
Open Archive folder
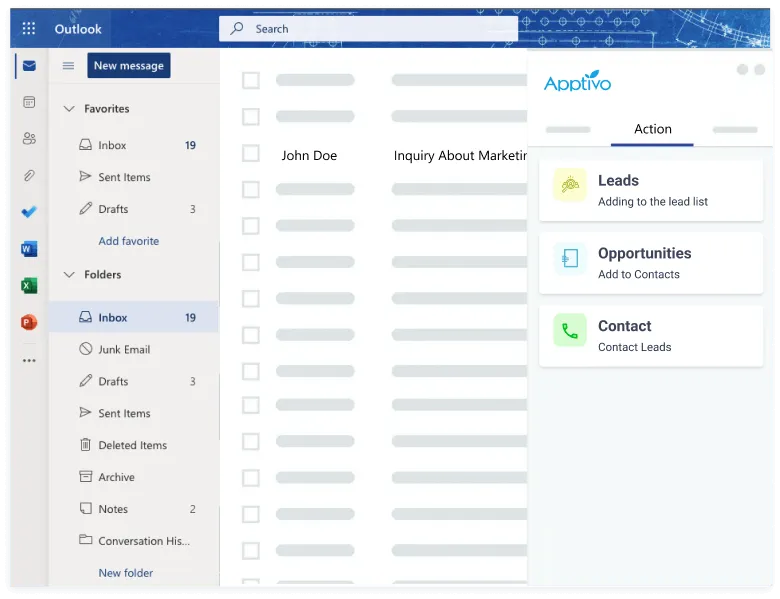coord(134,477)
